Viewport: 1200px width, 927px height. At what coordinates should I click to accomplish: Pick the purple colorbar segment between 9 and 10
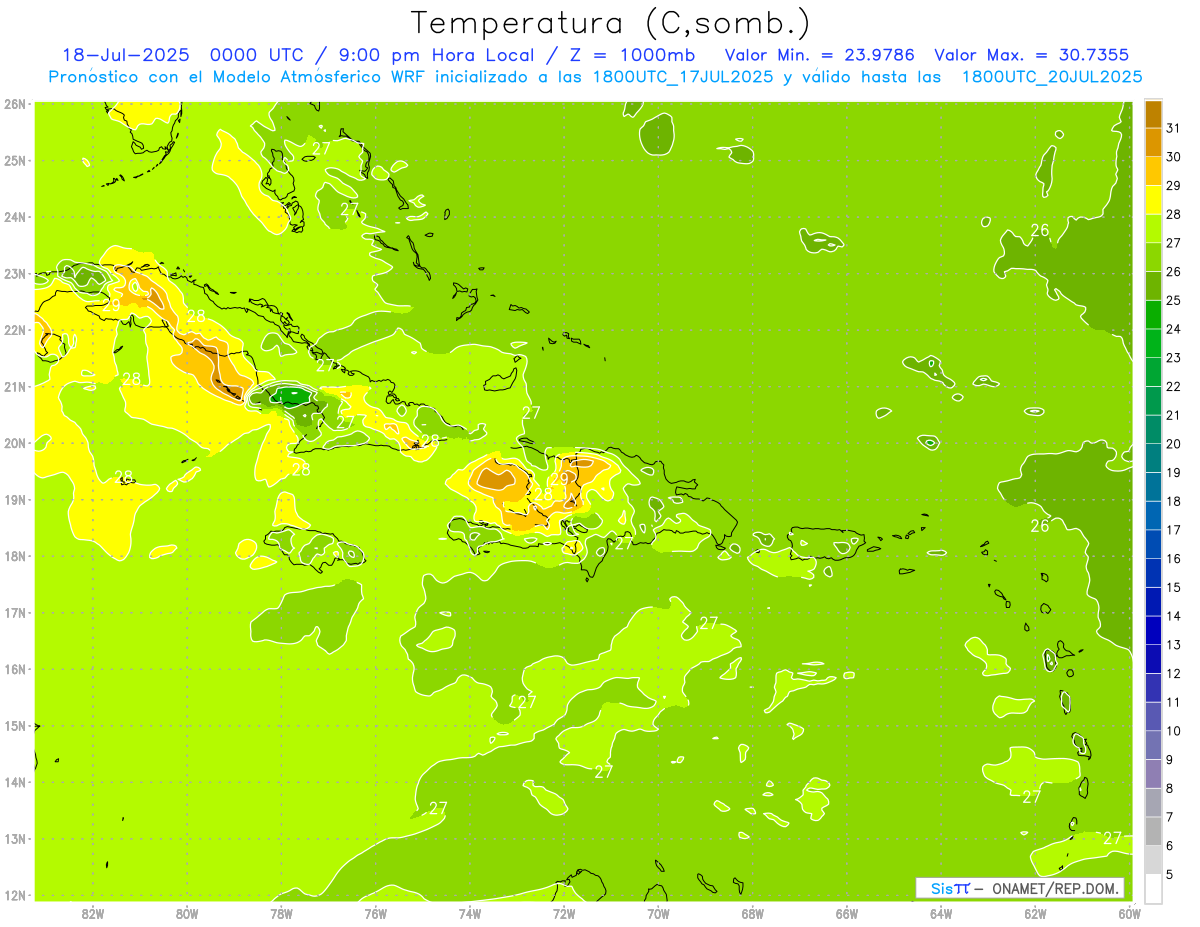pos(1153,745)
